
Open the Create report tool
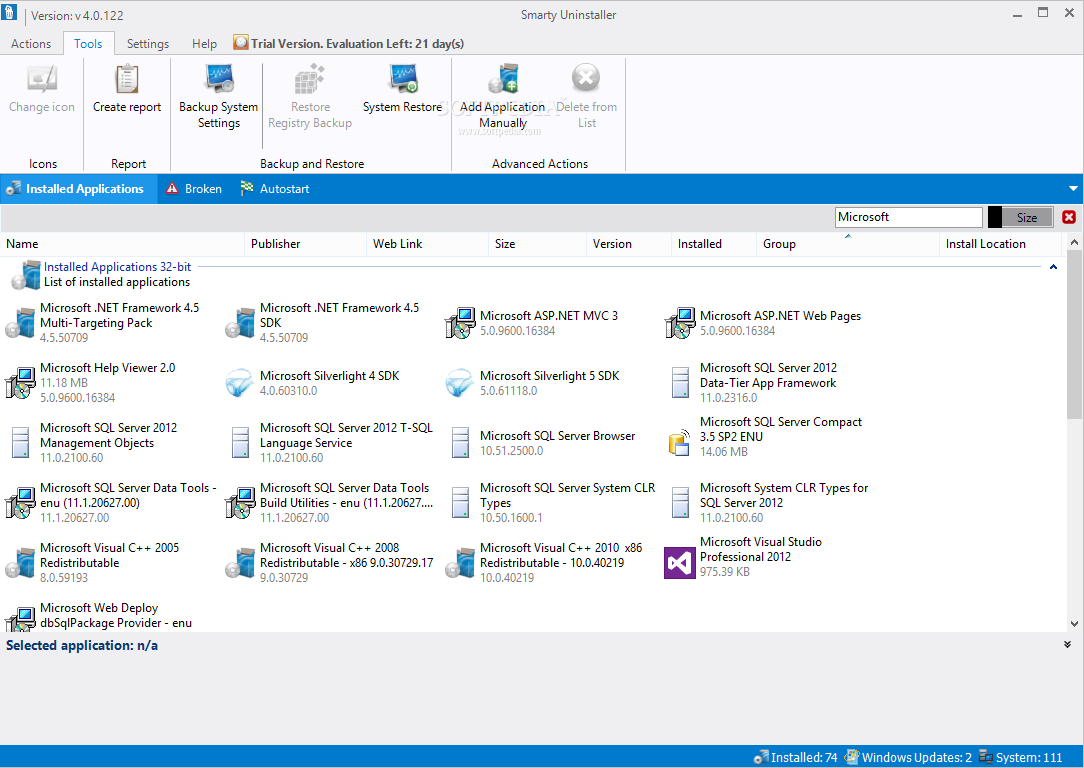(127, 90)
